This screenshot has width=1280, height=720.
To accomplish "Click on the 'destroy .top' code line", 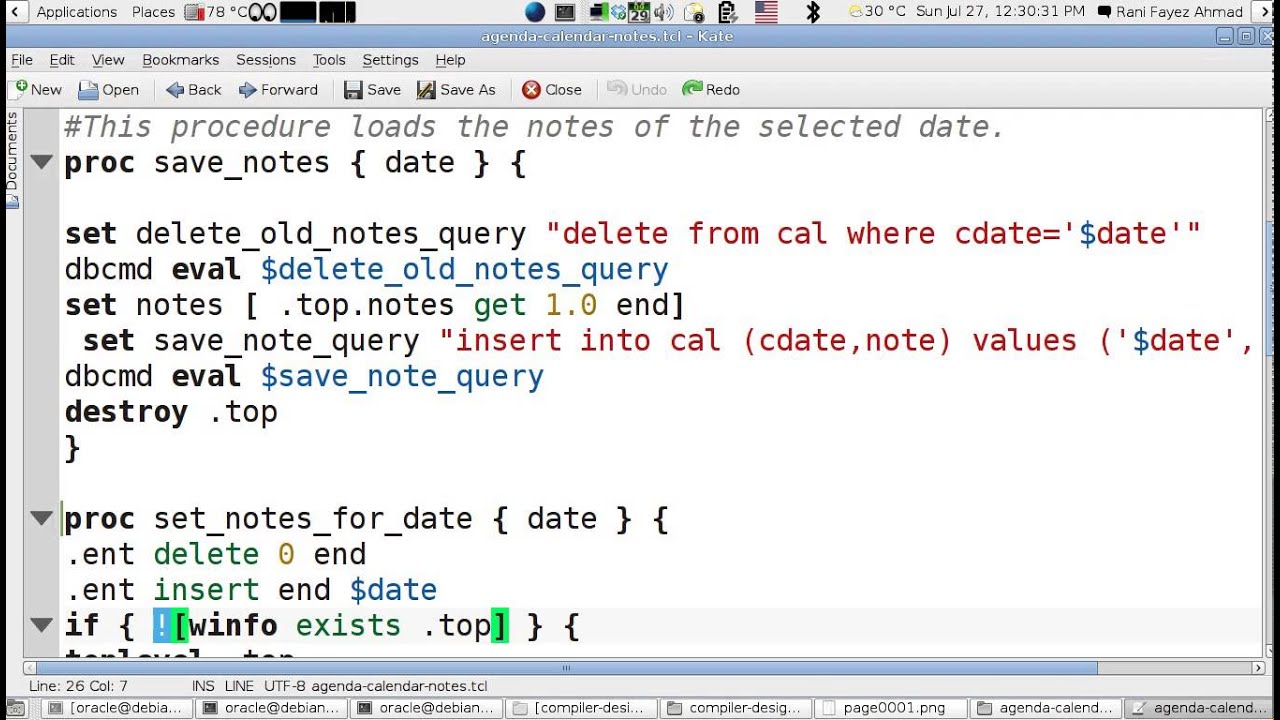I will 171,412.
